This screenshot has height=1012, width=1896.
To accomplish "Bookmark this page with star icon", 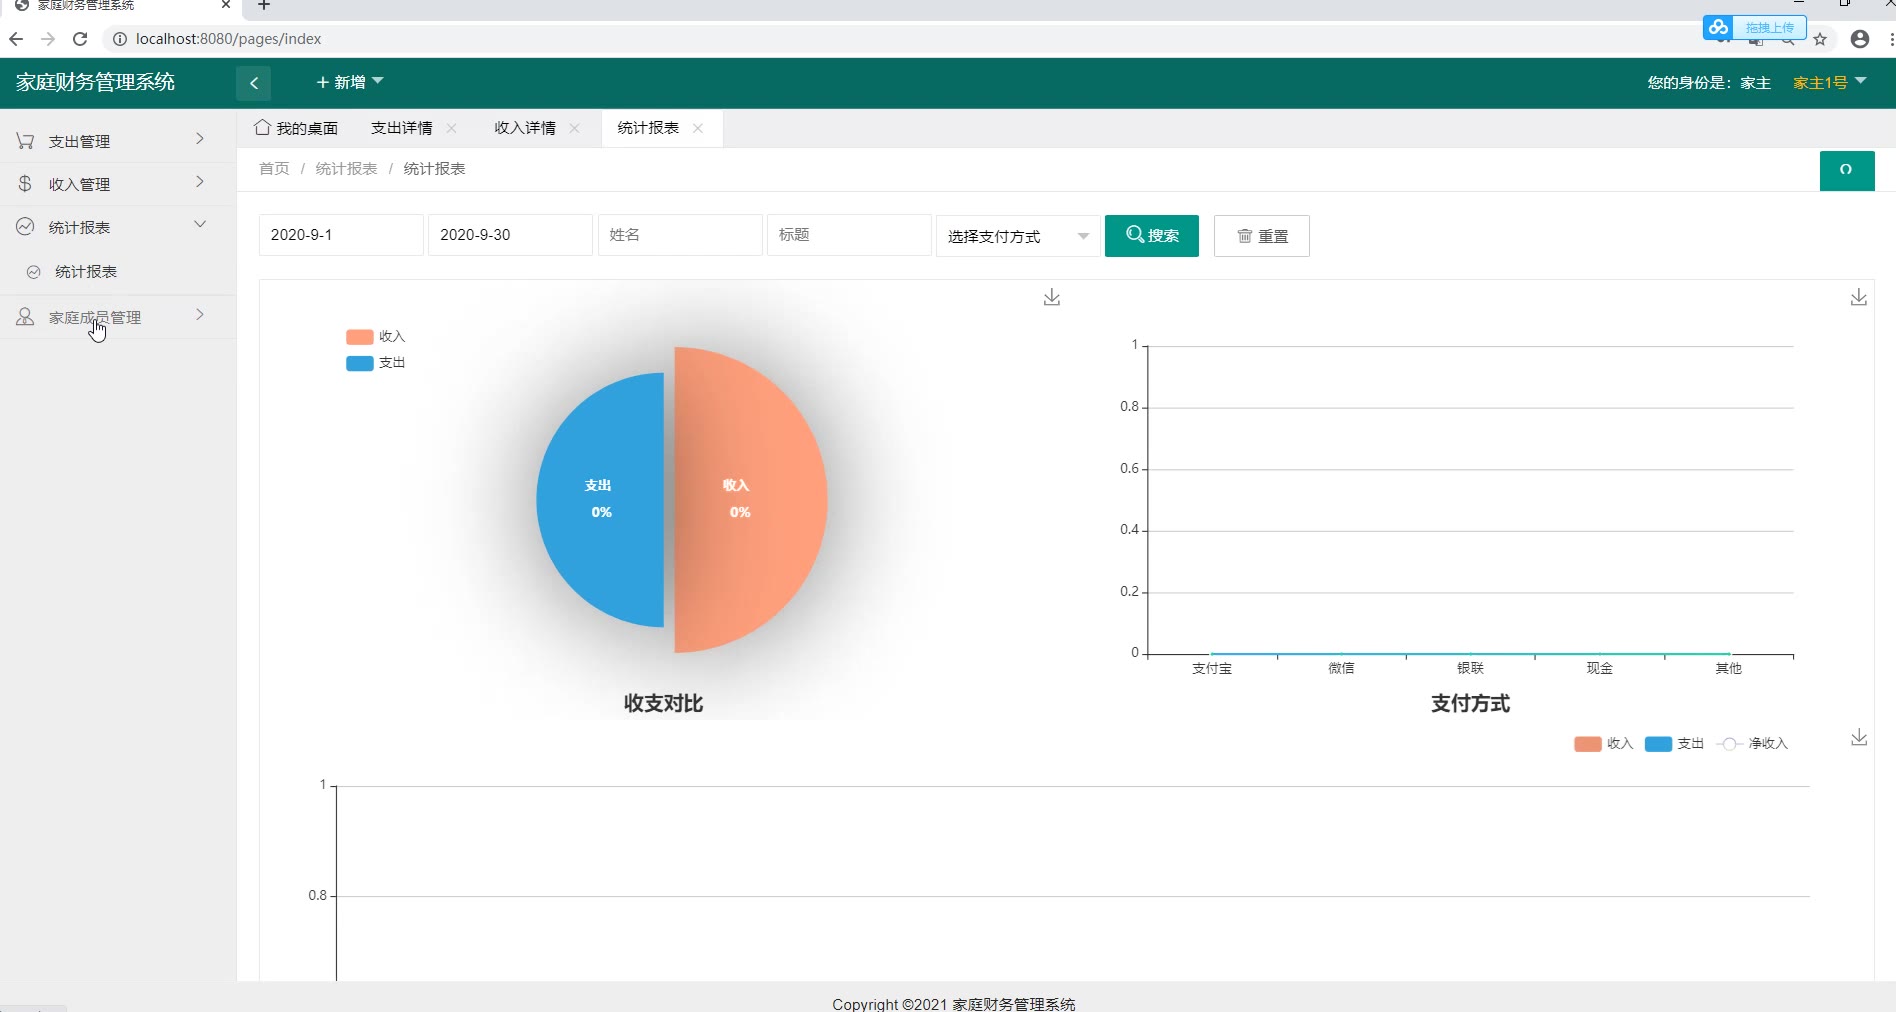I will click(1820, 40).
